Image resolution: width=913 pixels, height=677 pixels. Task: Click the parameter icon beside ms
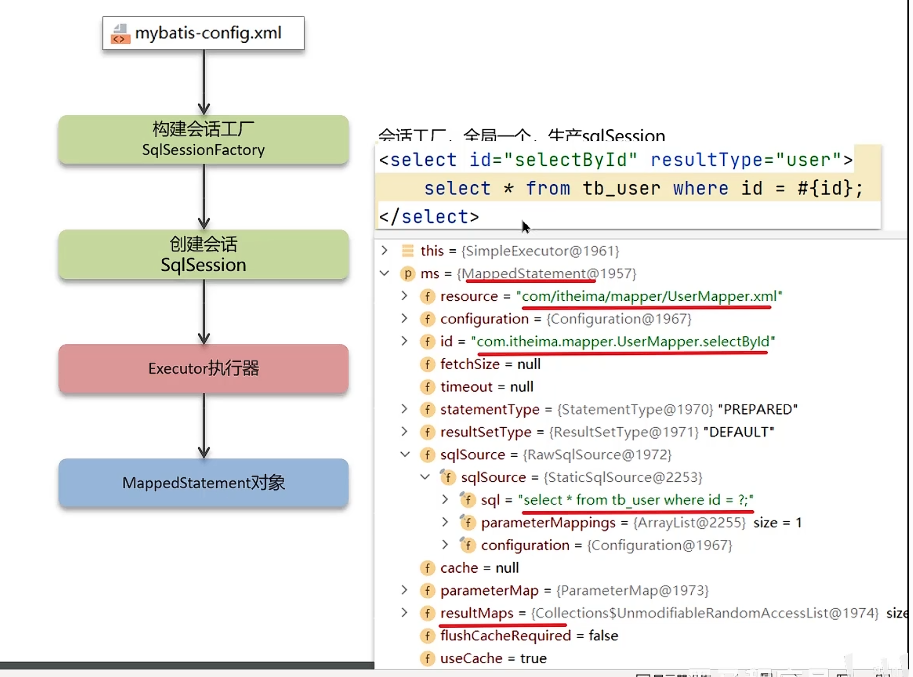408,274
